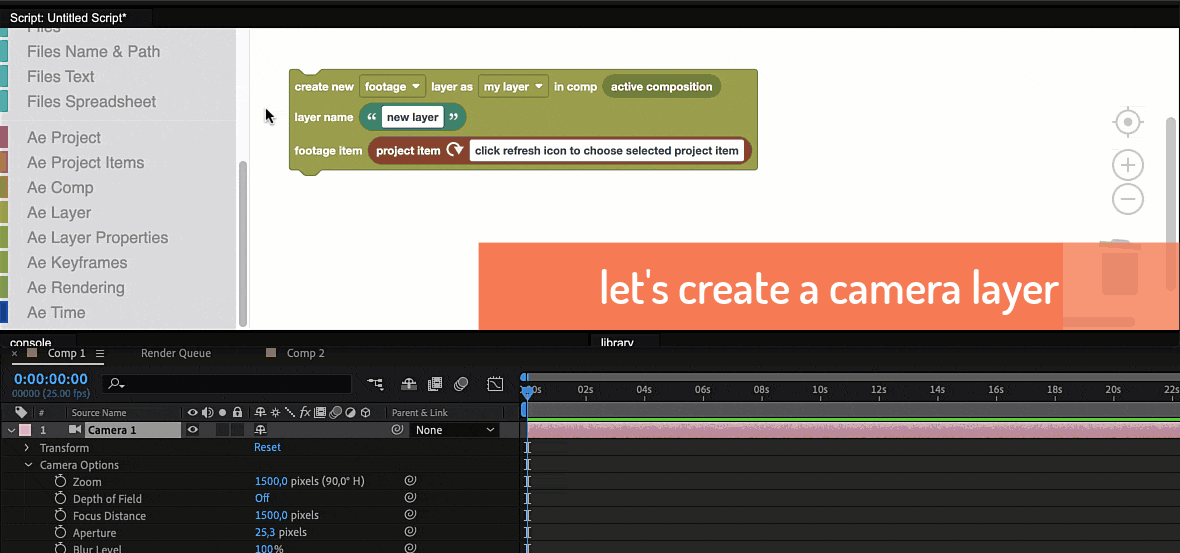The width and height of the screenshot is (1180, 553).
Task: Toggle the Blur Level stopwatch
Action: [61, 548]
